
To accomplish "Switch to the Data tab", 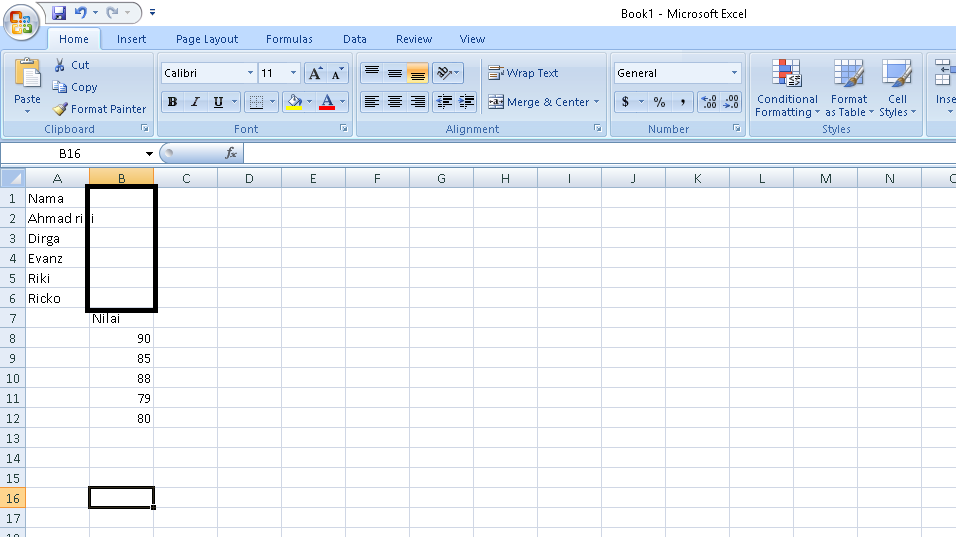I will coord(355,39).
